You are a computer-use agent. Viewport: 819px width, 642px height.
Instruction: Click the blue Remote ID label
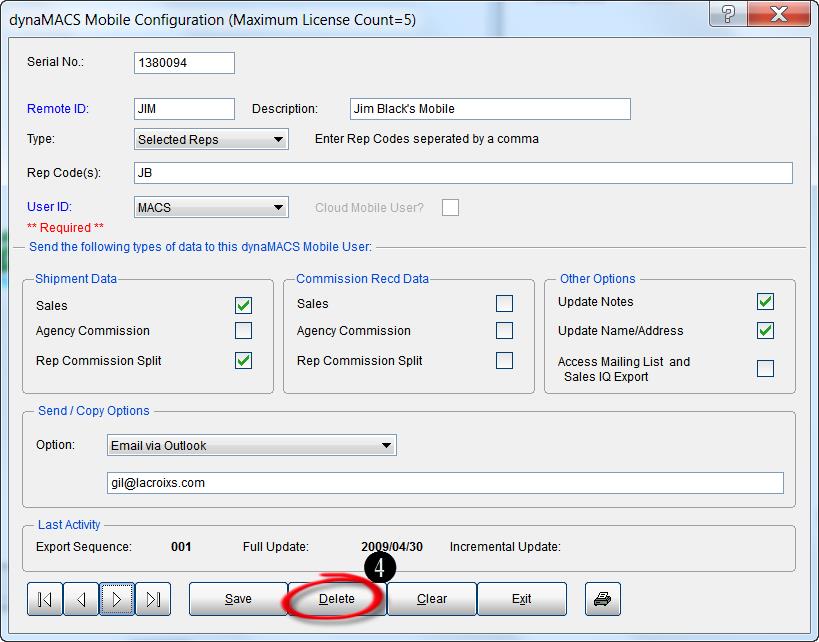coord(58,109)
